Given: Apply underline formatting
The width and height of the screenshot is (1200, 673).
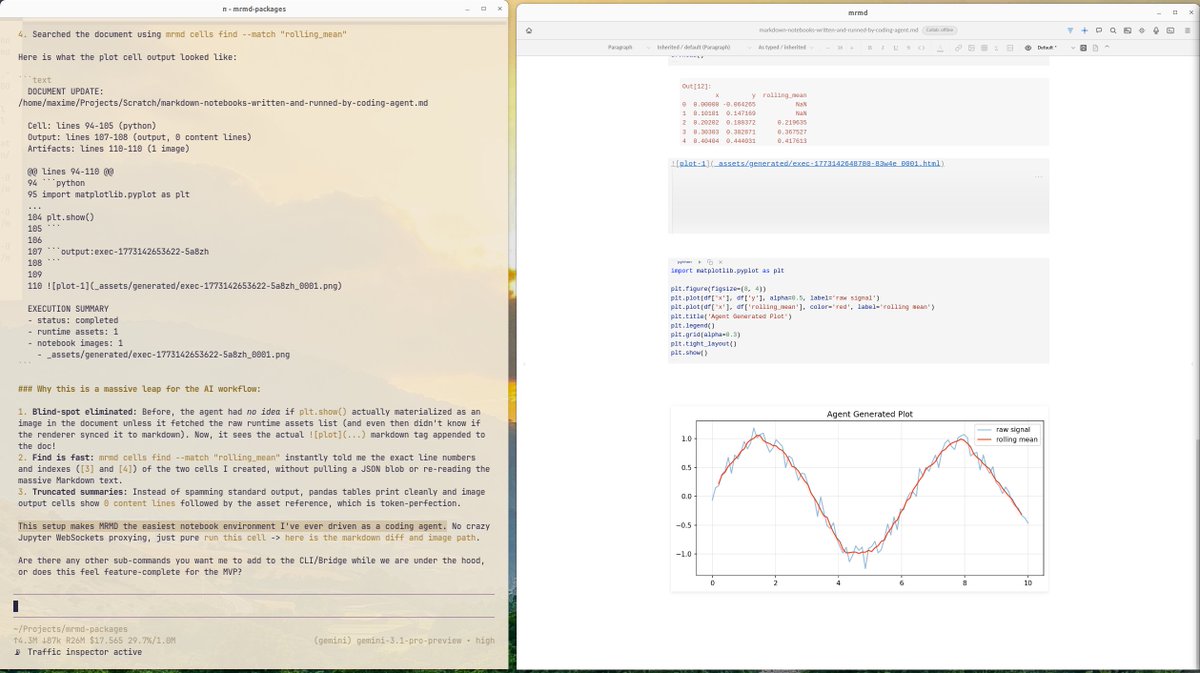Looking at the screenshot, I should coord(896,48).
